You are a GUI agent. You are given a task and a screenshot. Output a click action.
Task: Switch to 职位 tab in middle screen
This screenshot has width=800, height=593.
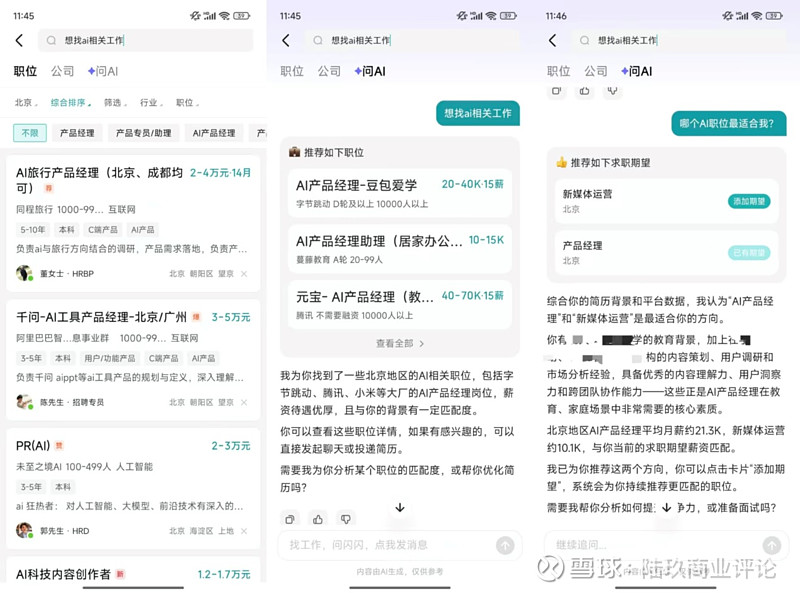tap(292, 71)
